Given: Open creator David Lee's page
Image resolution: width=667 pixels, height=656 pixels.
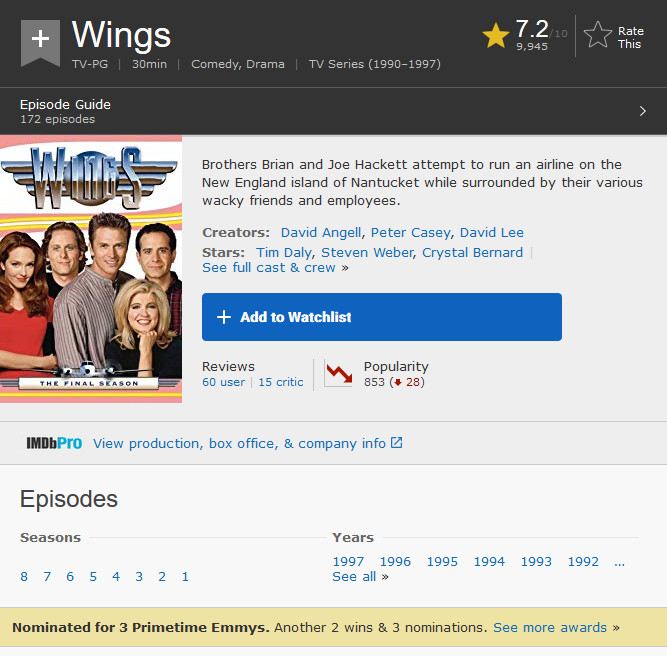Looking at the screenshot, I should point(492,233).
